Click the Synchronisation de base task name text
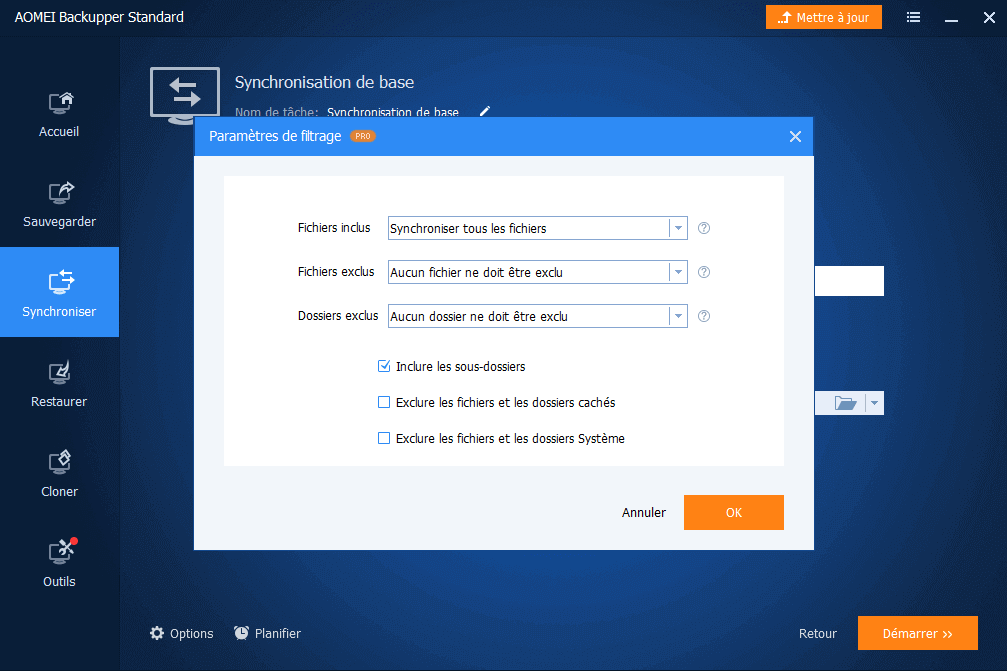 coord(393,112)
